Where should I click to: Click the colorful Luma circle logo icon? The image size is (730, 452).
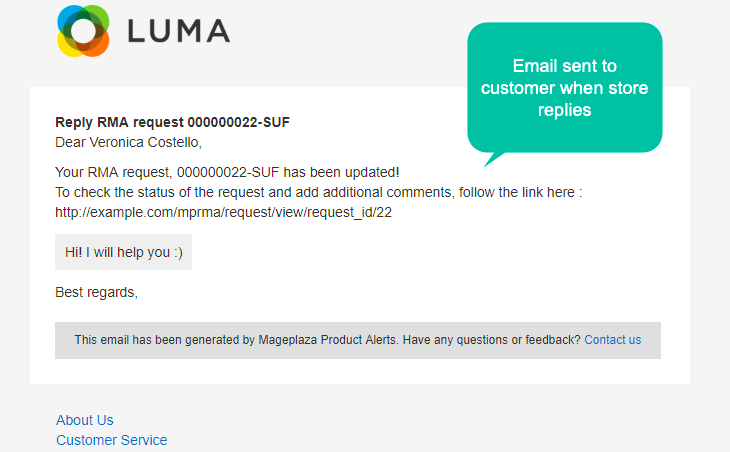pyautogui.click(x=83, y=31)
